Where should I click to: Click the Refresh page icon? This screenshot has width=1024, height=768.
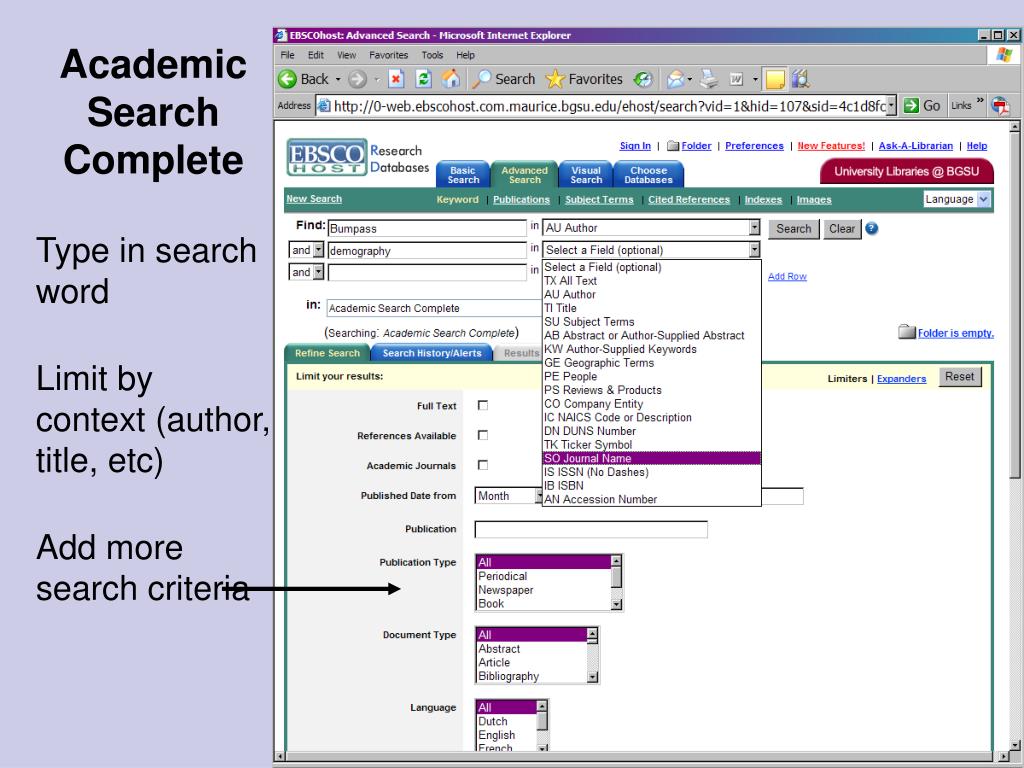[x=423, y=80]
